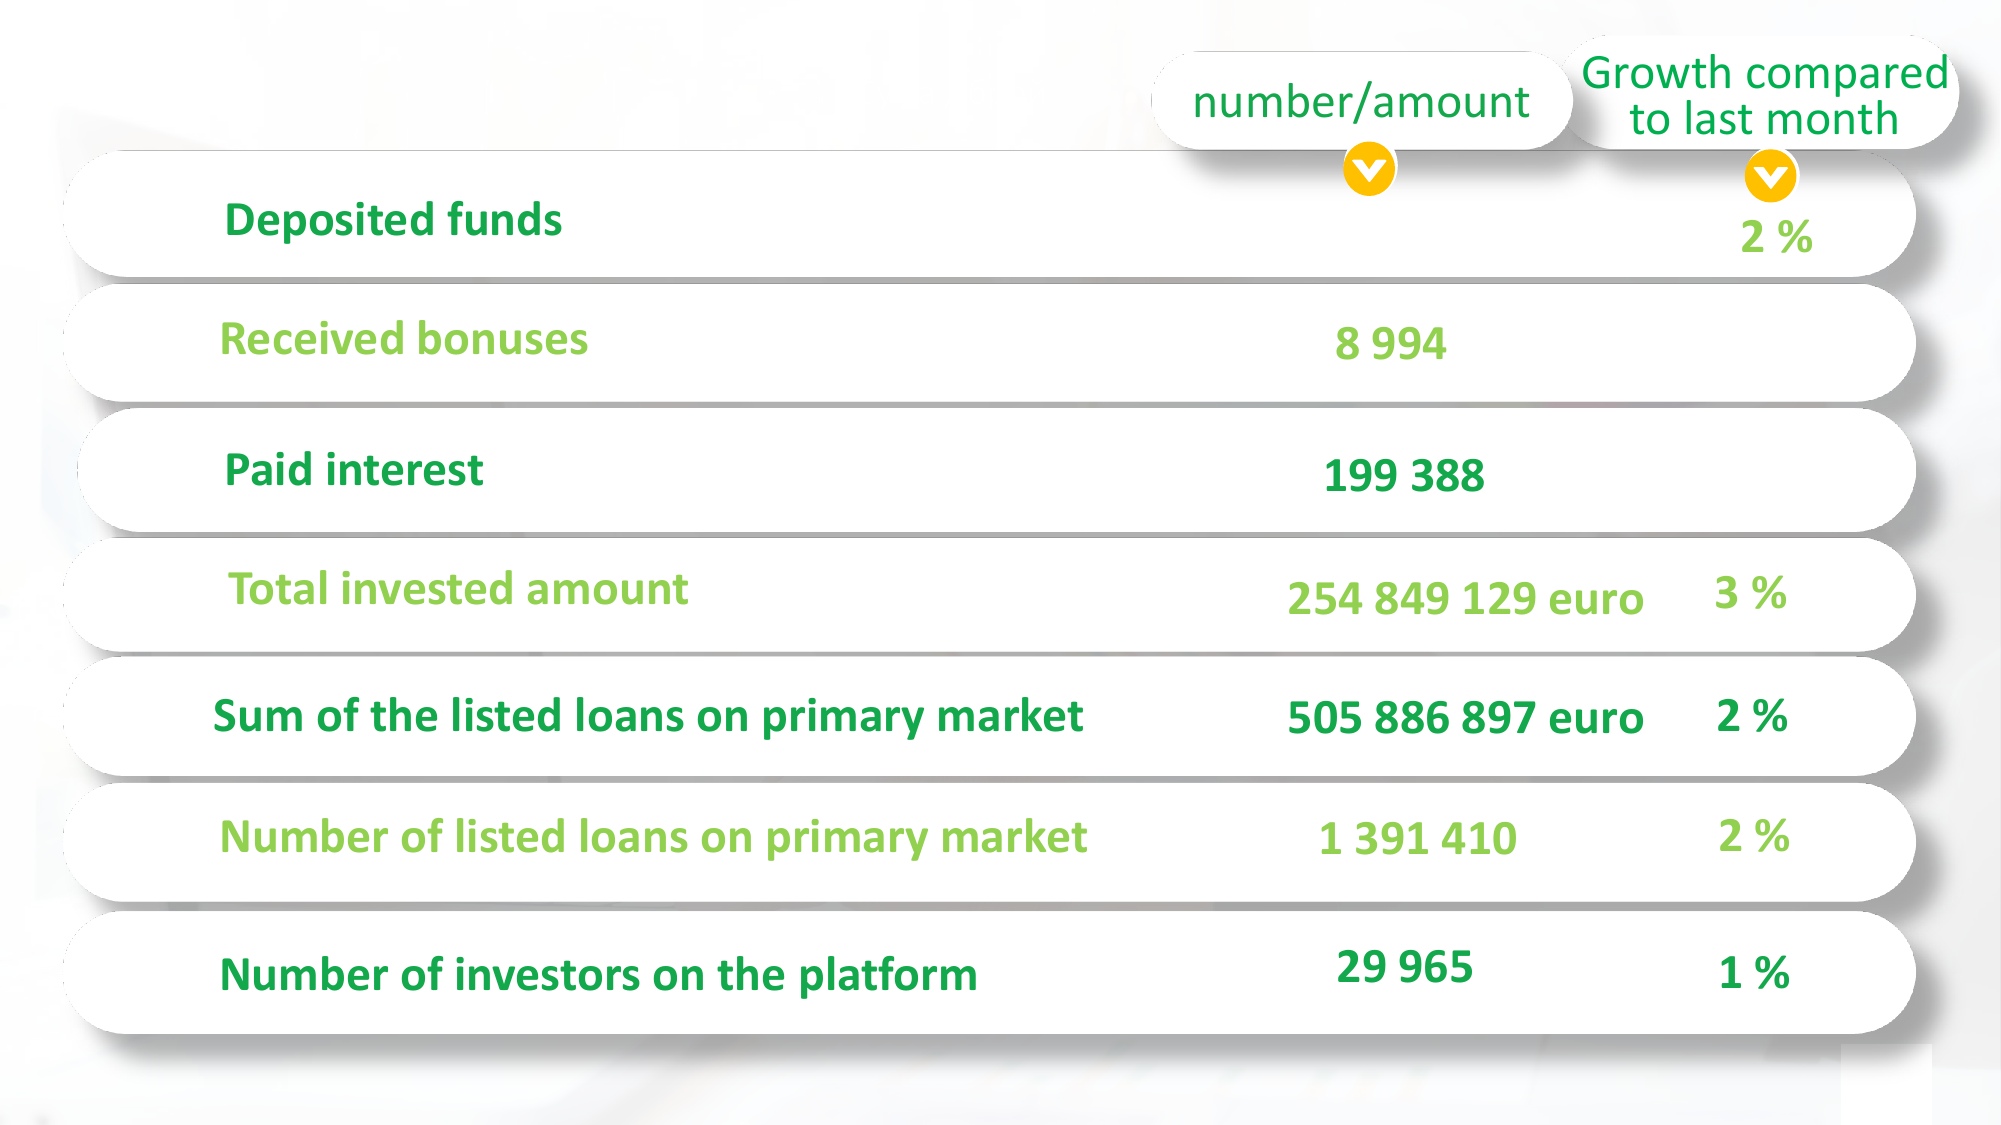Click the 1 % investors growth value

(1754, 973)
